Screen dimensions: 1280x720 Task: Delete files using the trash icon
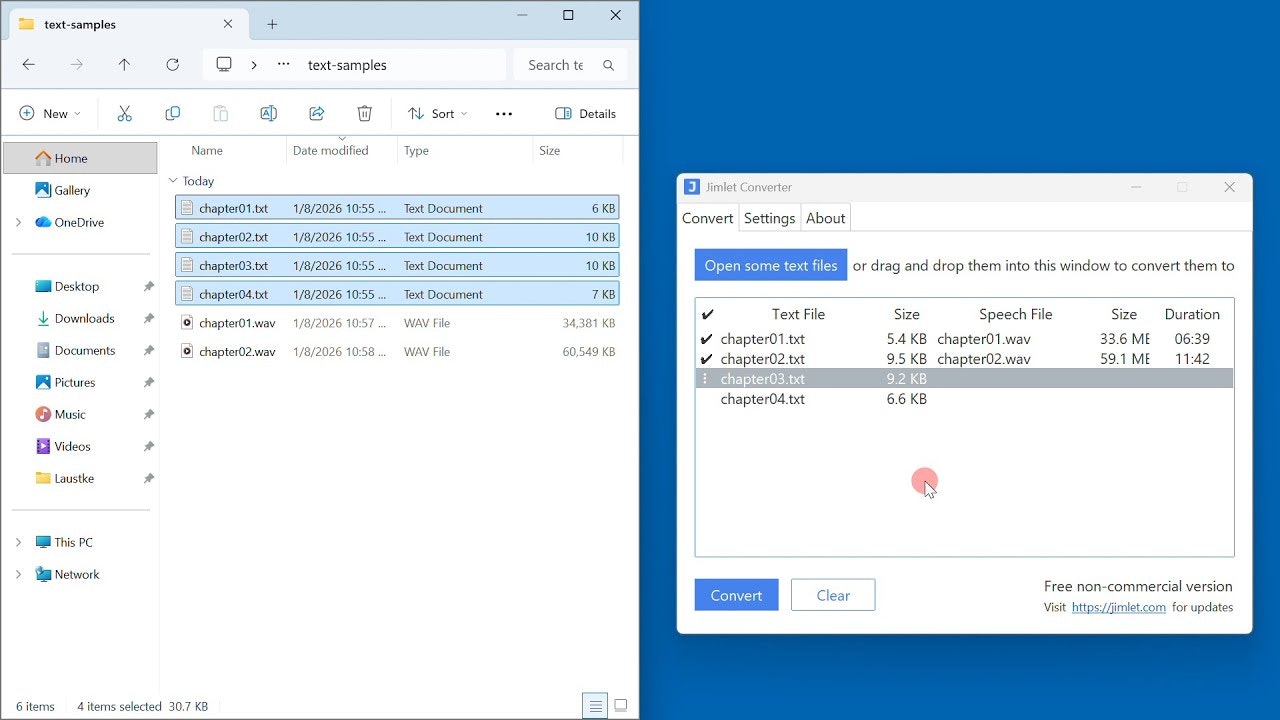click(x=364, y=113)
